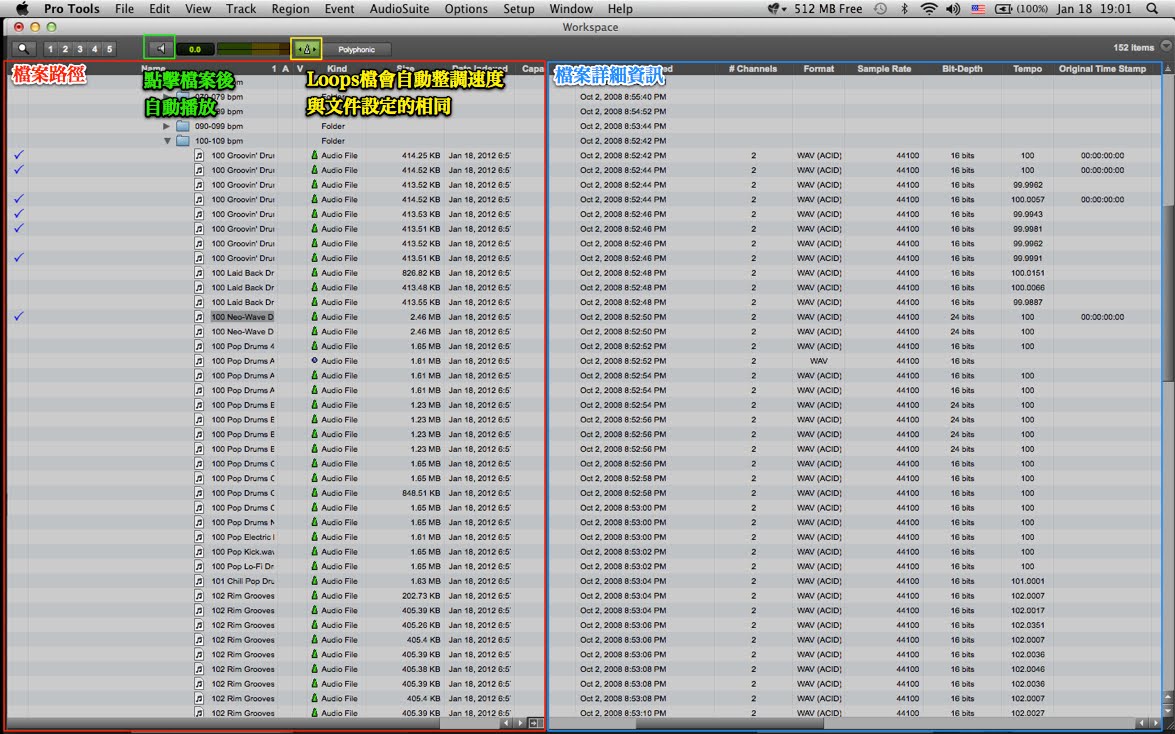Open the Window menu
This screenshot has height=734, width=1175.
tap(571, 9)
